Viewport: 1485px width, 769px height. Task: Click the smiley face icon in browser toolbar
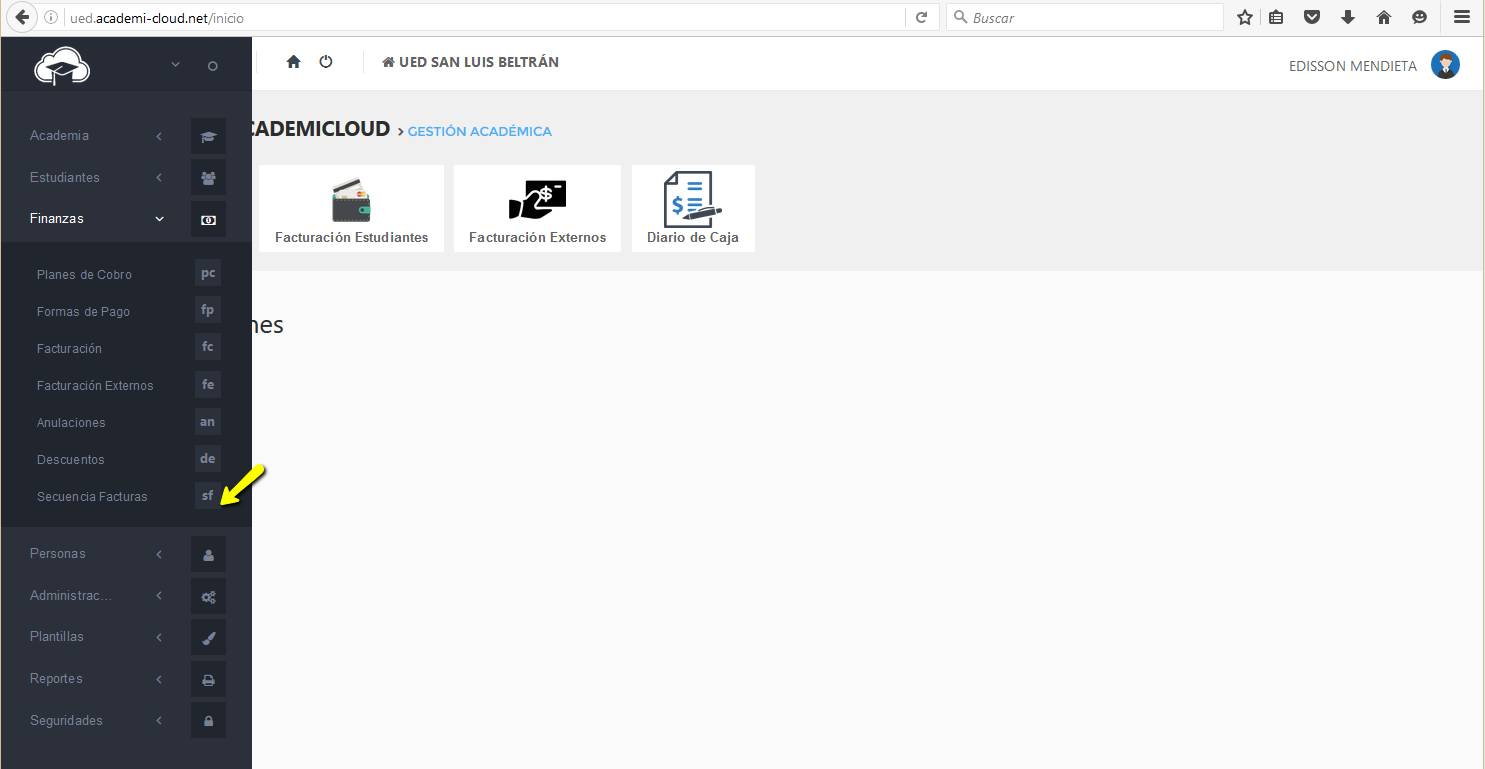coord(1419,17)
